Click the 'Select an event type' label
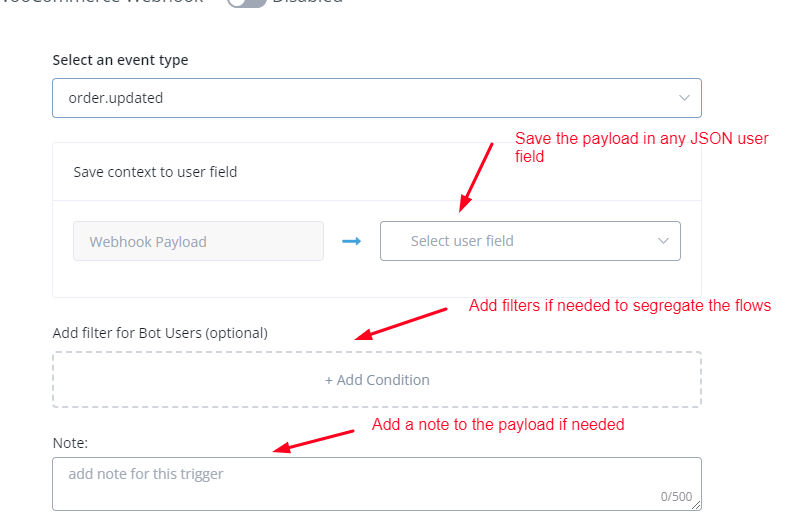The width and height of the screenshot is (805, 525). [x=120, y=60]
